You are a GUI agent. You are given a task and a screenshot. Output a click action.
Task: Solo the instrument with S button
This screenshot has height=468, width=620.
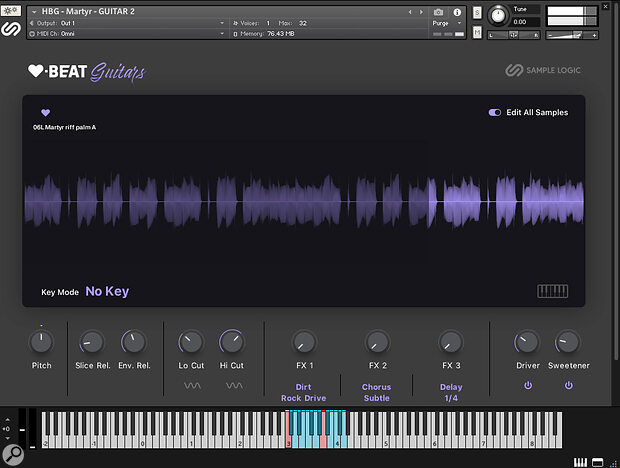pos(477,13)
